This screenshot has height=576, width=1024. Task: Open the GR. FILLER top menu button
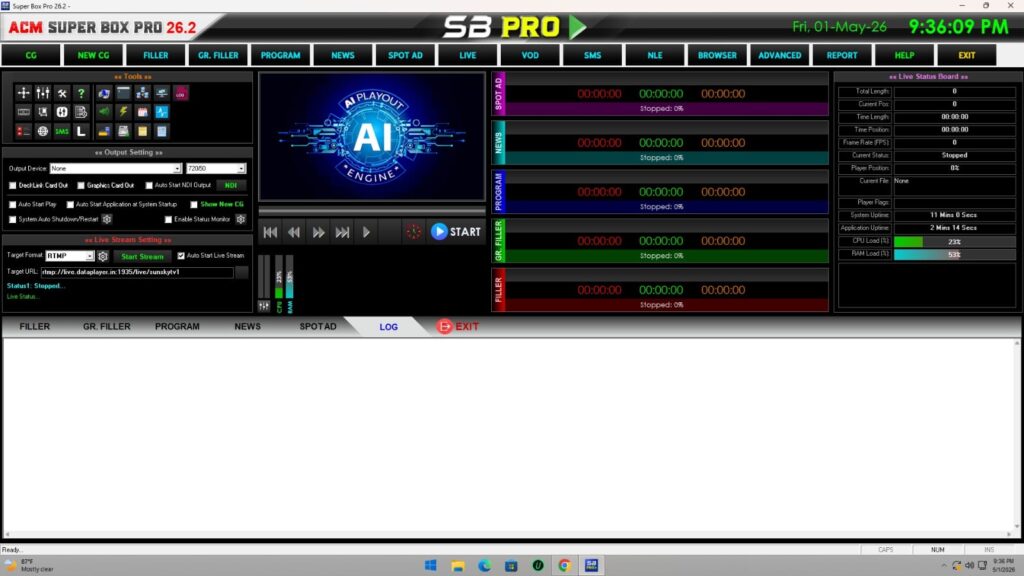pos(218,56)
